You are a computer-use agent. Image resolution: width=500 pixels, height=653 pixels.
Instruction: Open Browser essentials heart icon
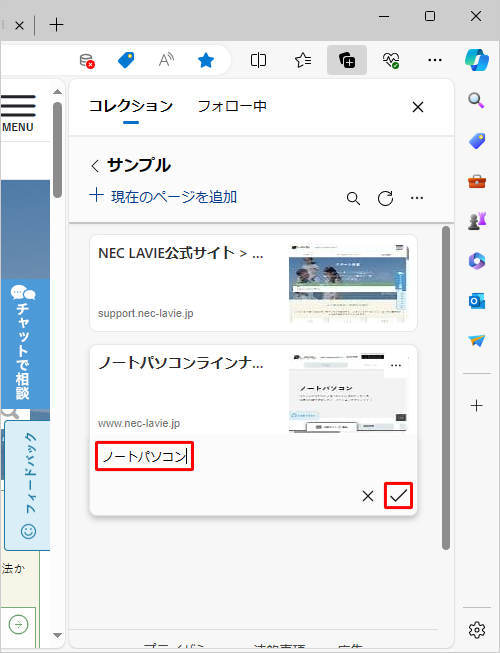(x=391, y=60)
